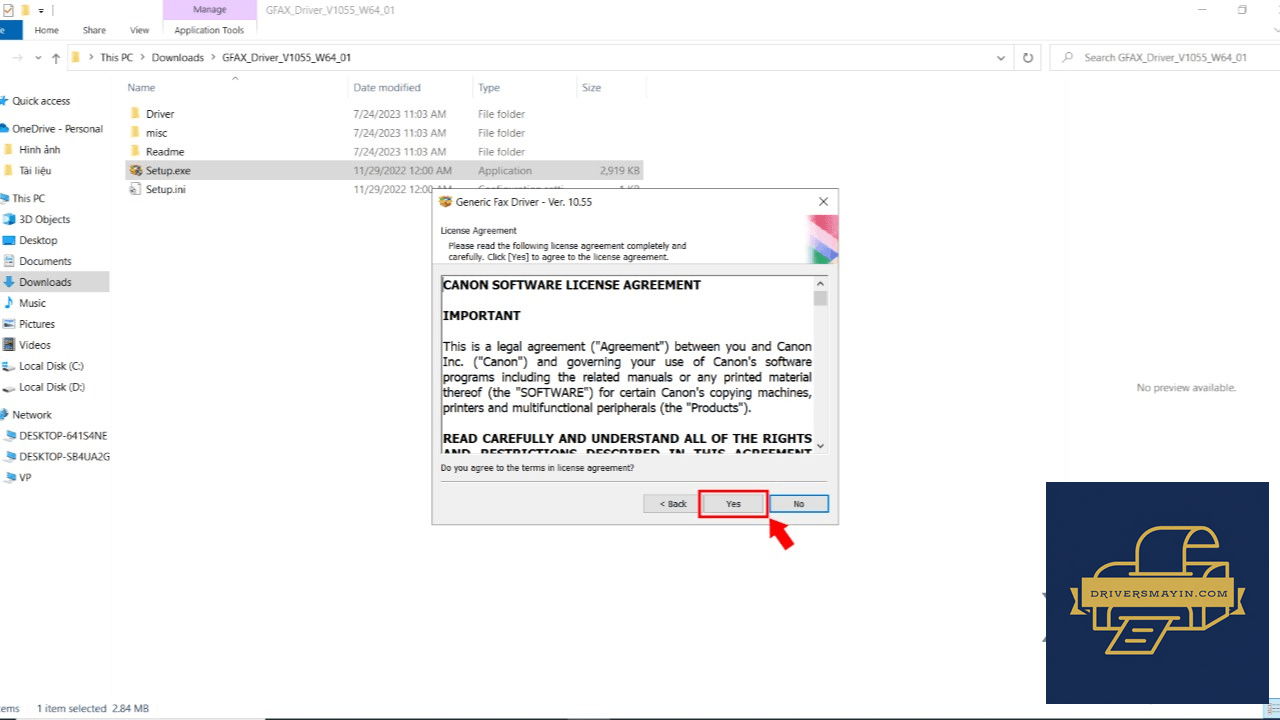Select Quick access in the navigation pane
The image size is (1280, 720).
coord(41,101)
